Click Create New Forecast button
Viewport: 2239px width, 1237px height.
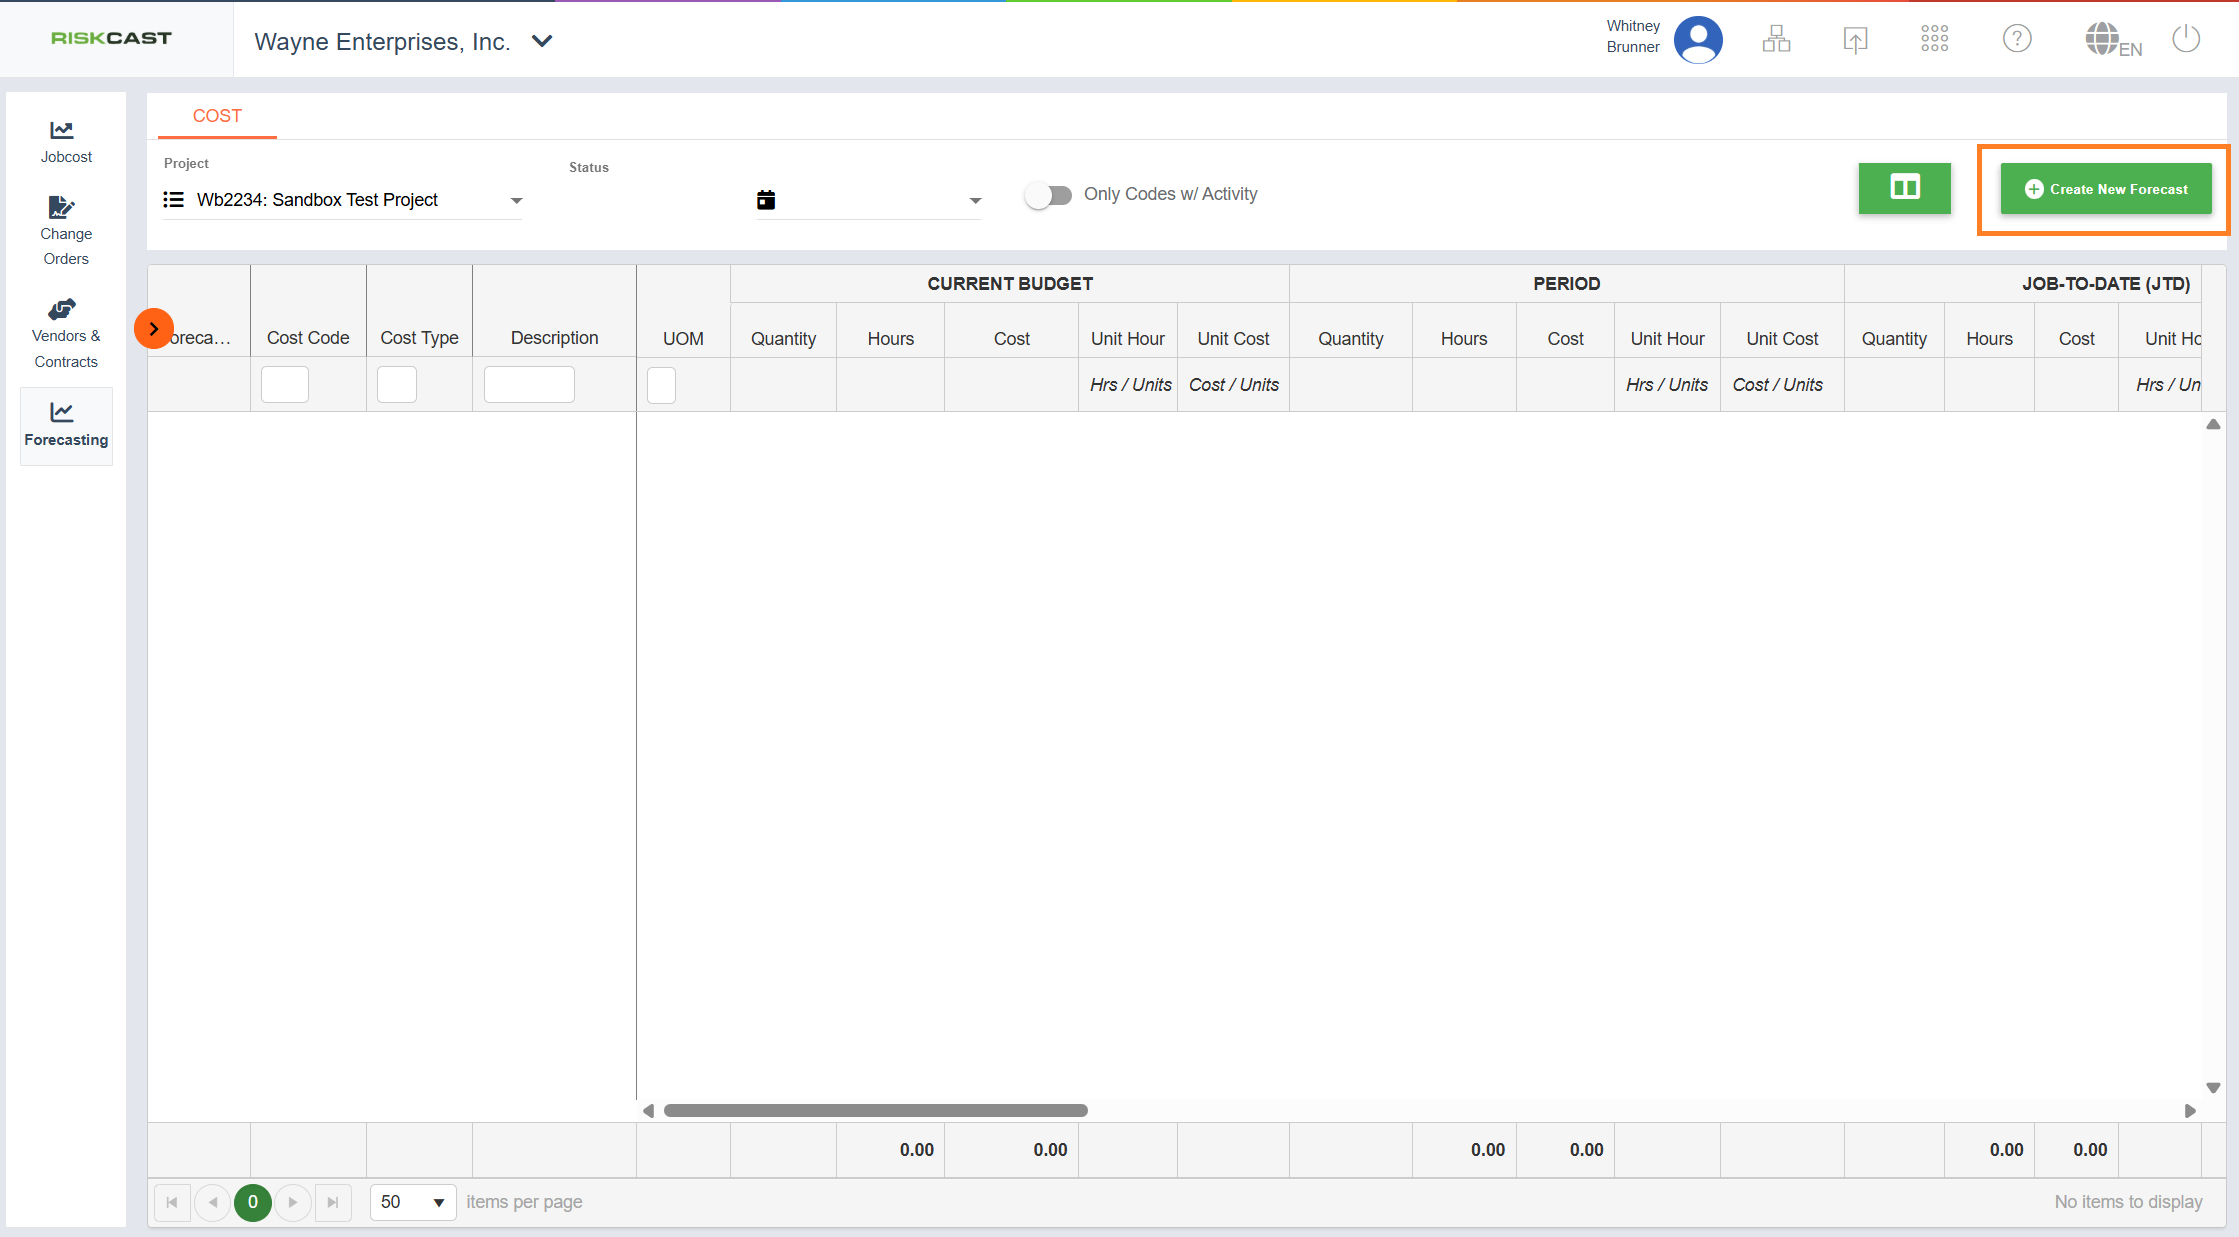2105,189
